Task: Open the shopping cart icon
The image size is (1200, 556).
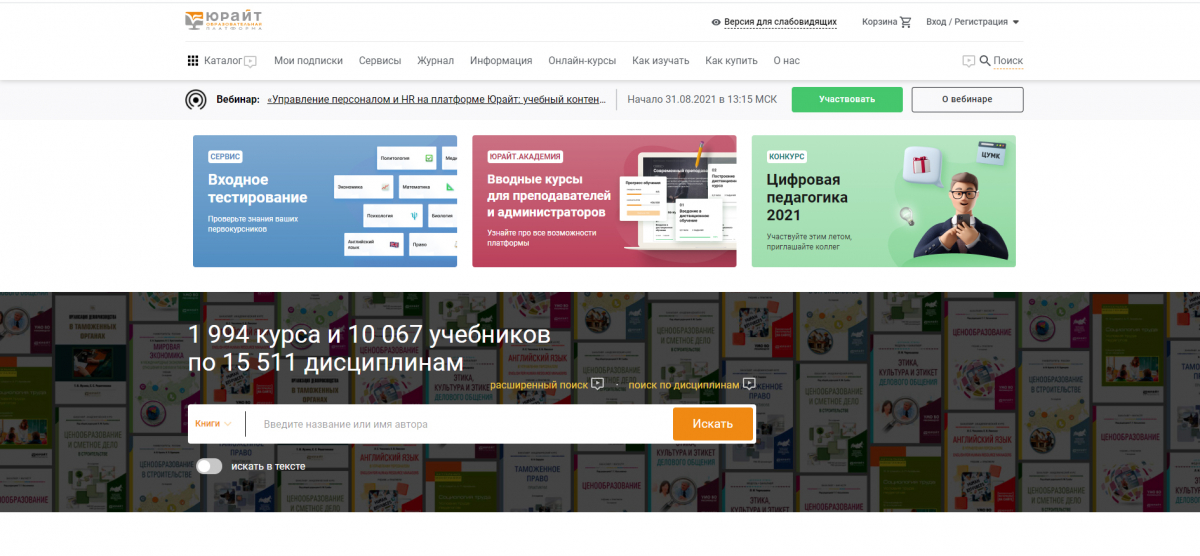Action: [906, 21]
